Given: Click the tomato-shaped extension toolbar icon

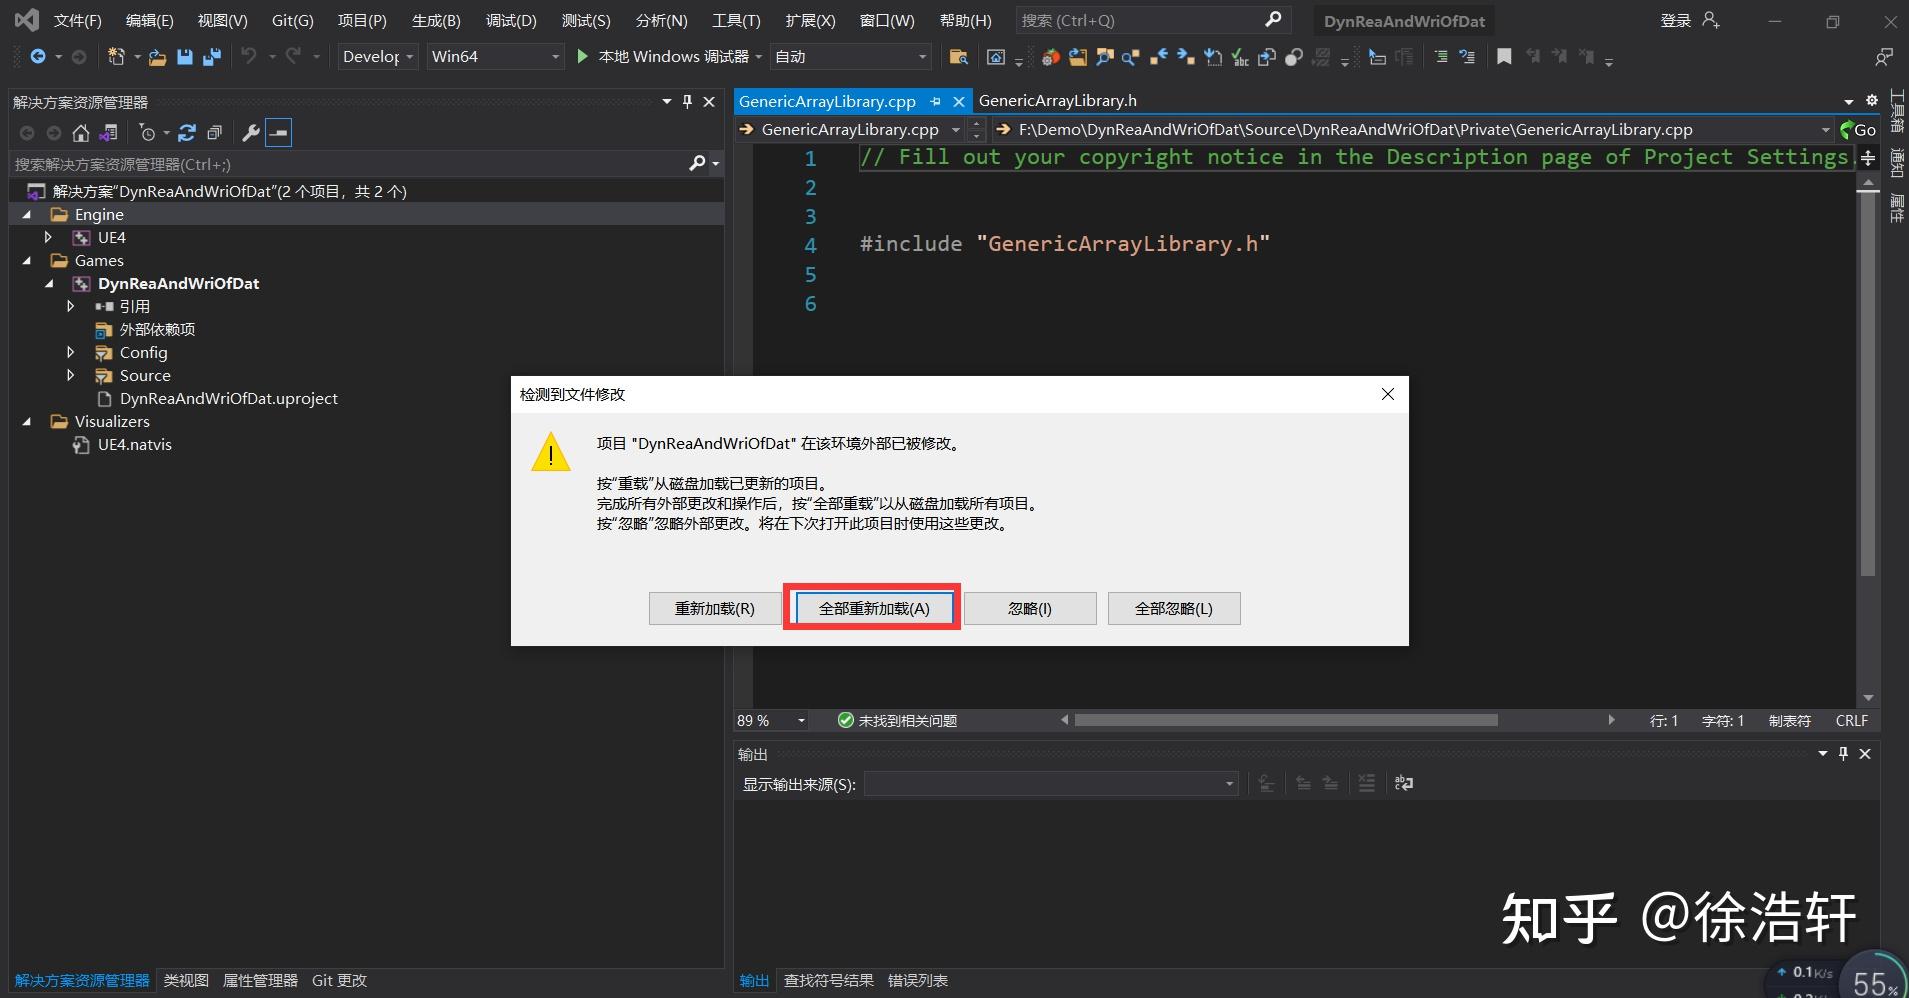Looking at the screenshot, I should tap(1050, 57).
